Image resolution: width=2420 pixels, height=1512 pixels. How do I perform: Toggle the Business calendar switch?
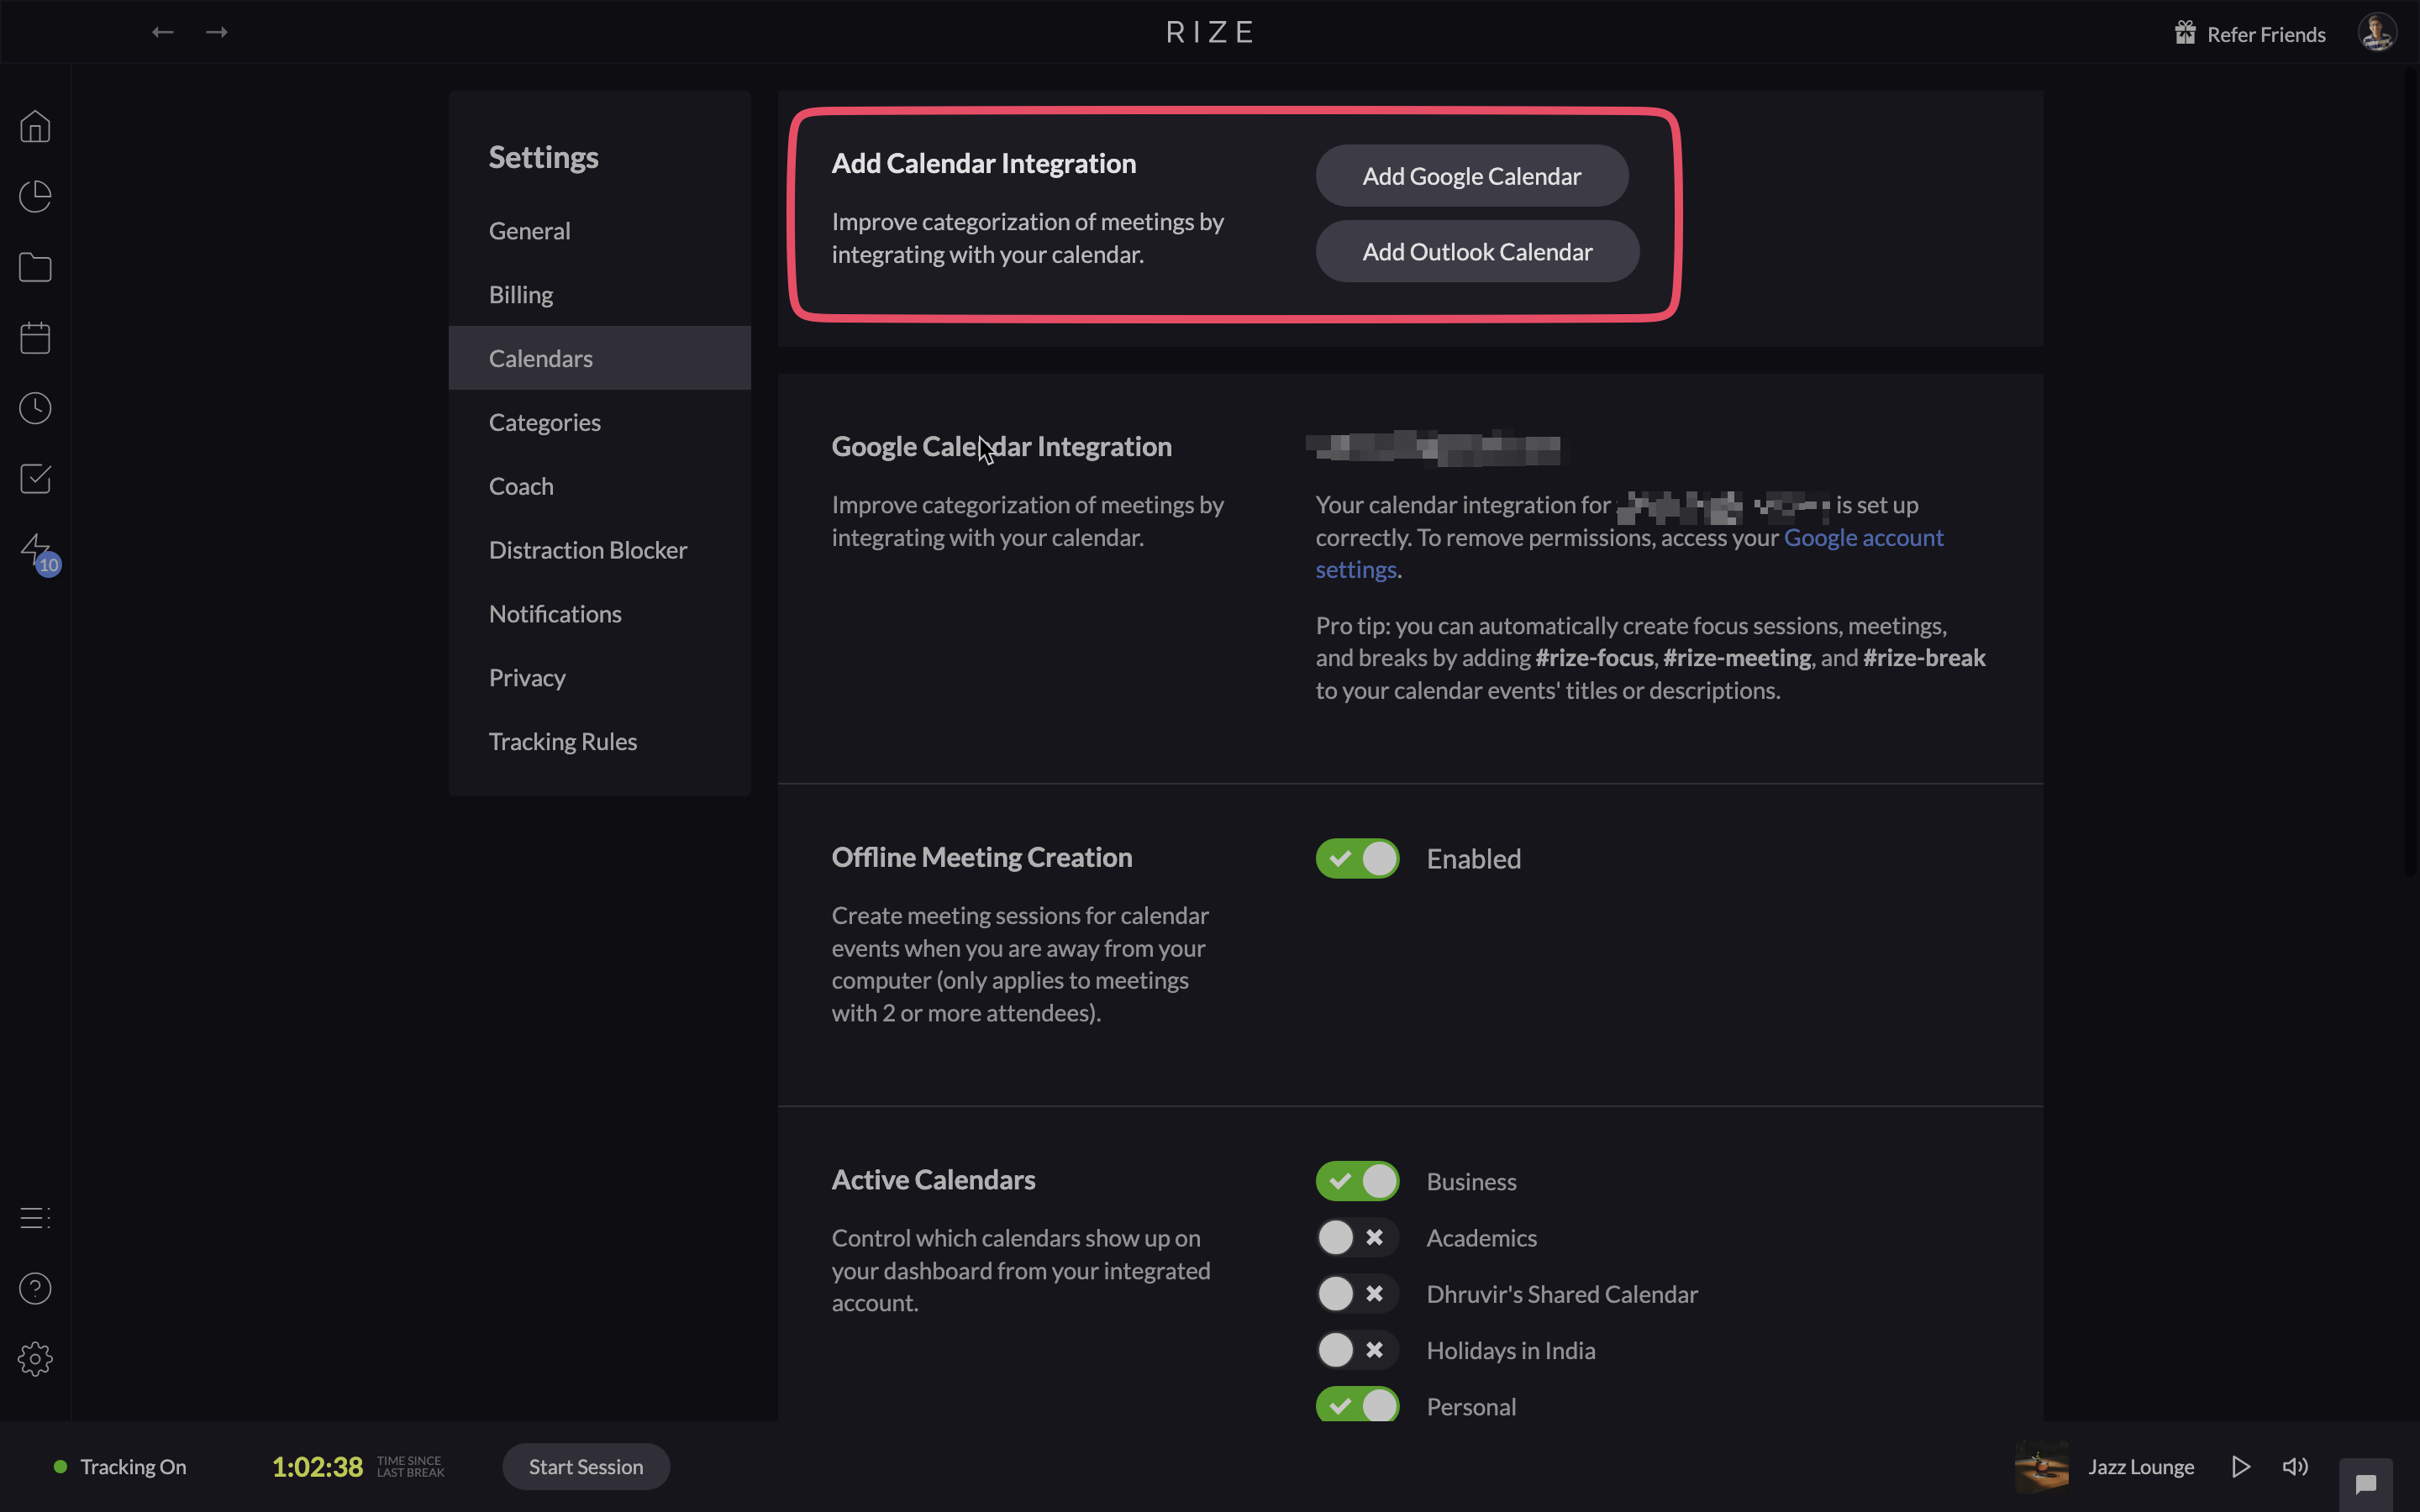coord(1357,1181)
